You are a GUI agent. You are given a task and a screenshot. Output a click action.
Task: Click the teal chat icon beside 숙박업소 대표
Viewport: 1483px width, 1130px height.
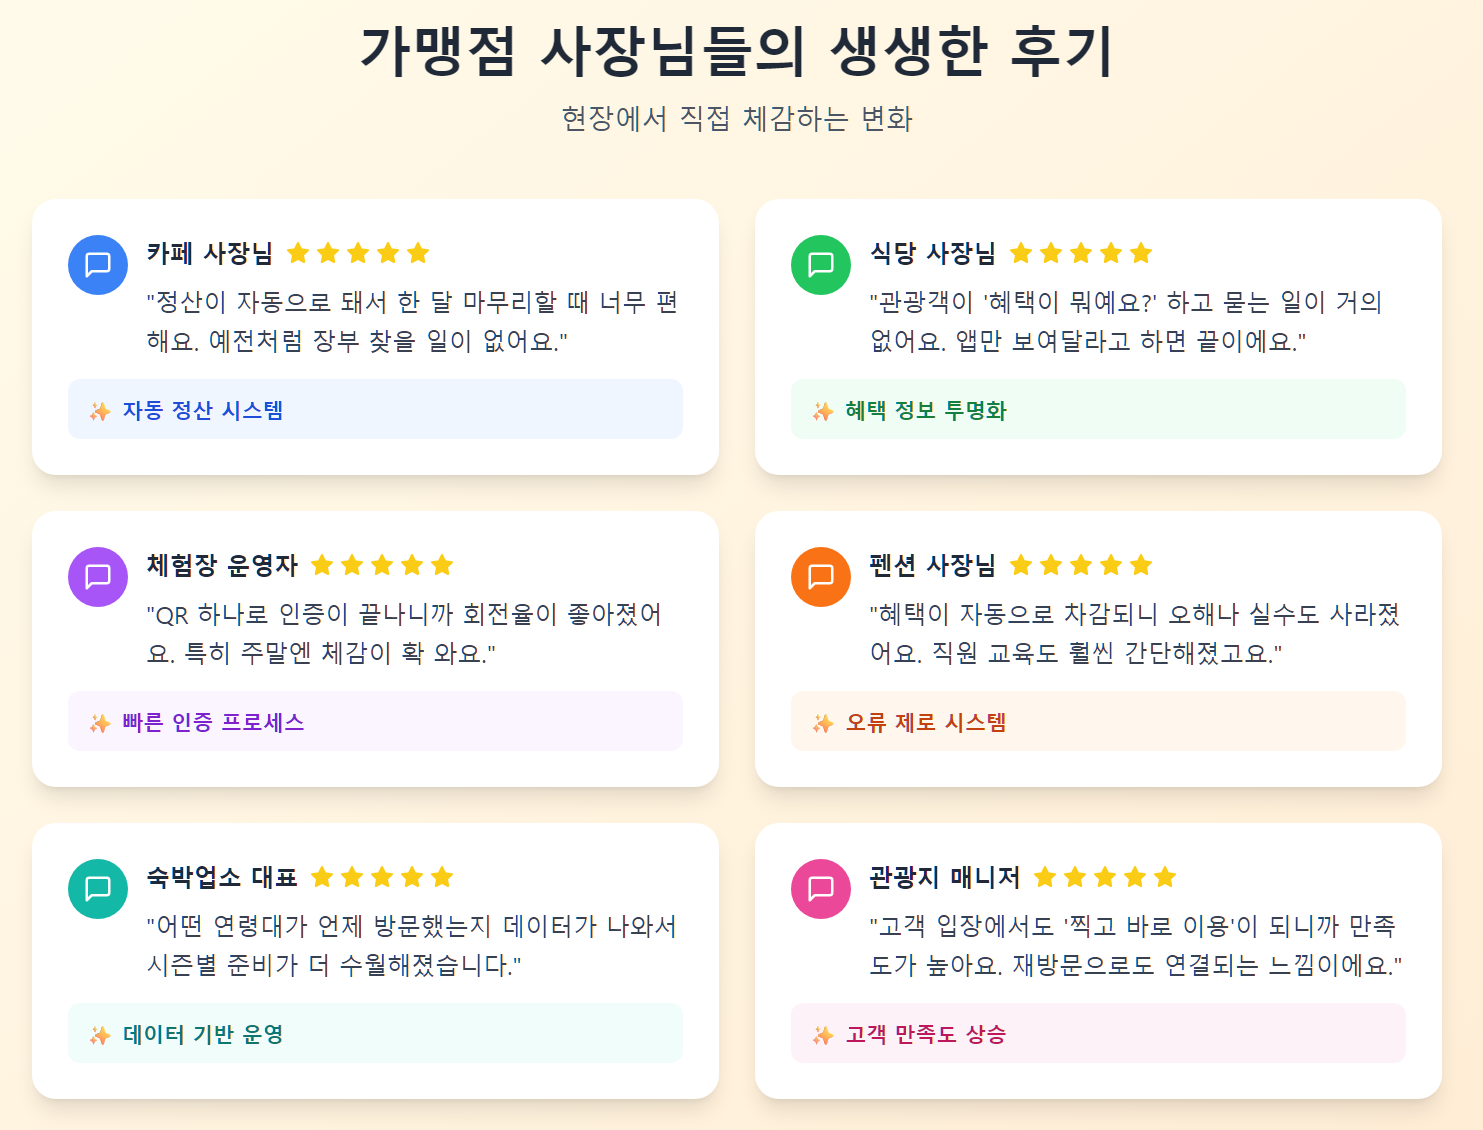click(98, 889)
